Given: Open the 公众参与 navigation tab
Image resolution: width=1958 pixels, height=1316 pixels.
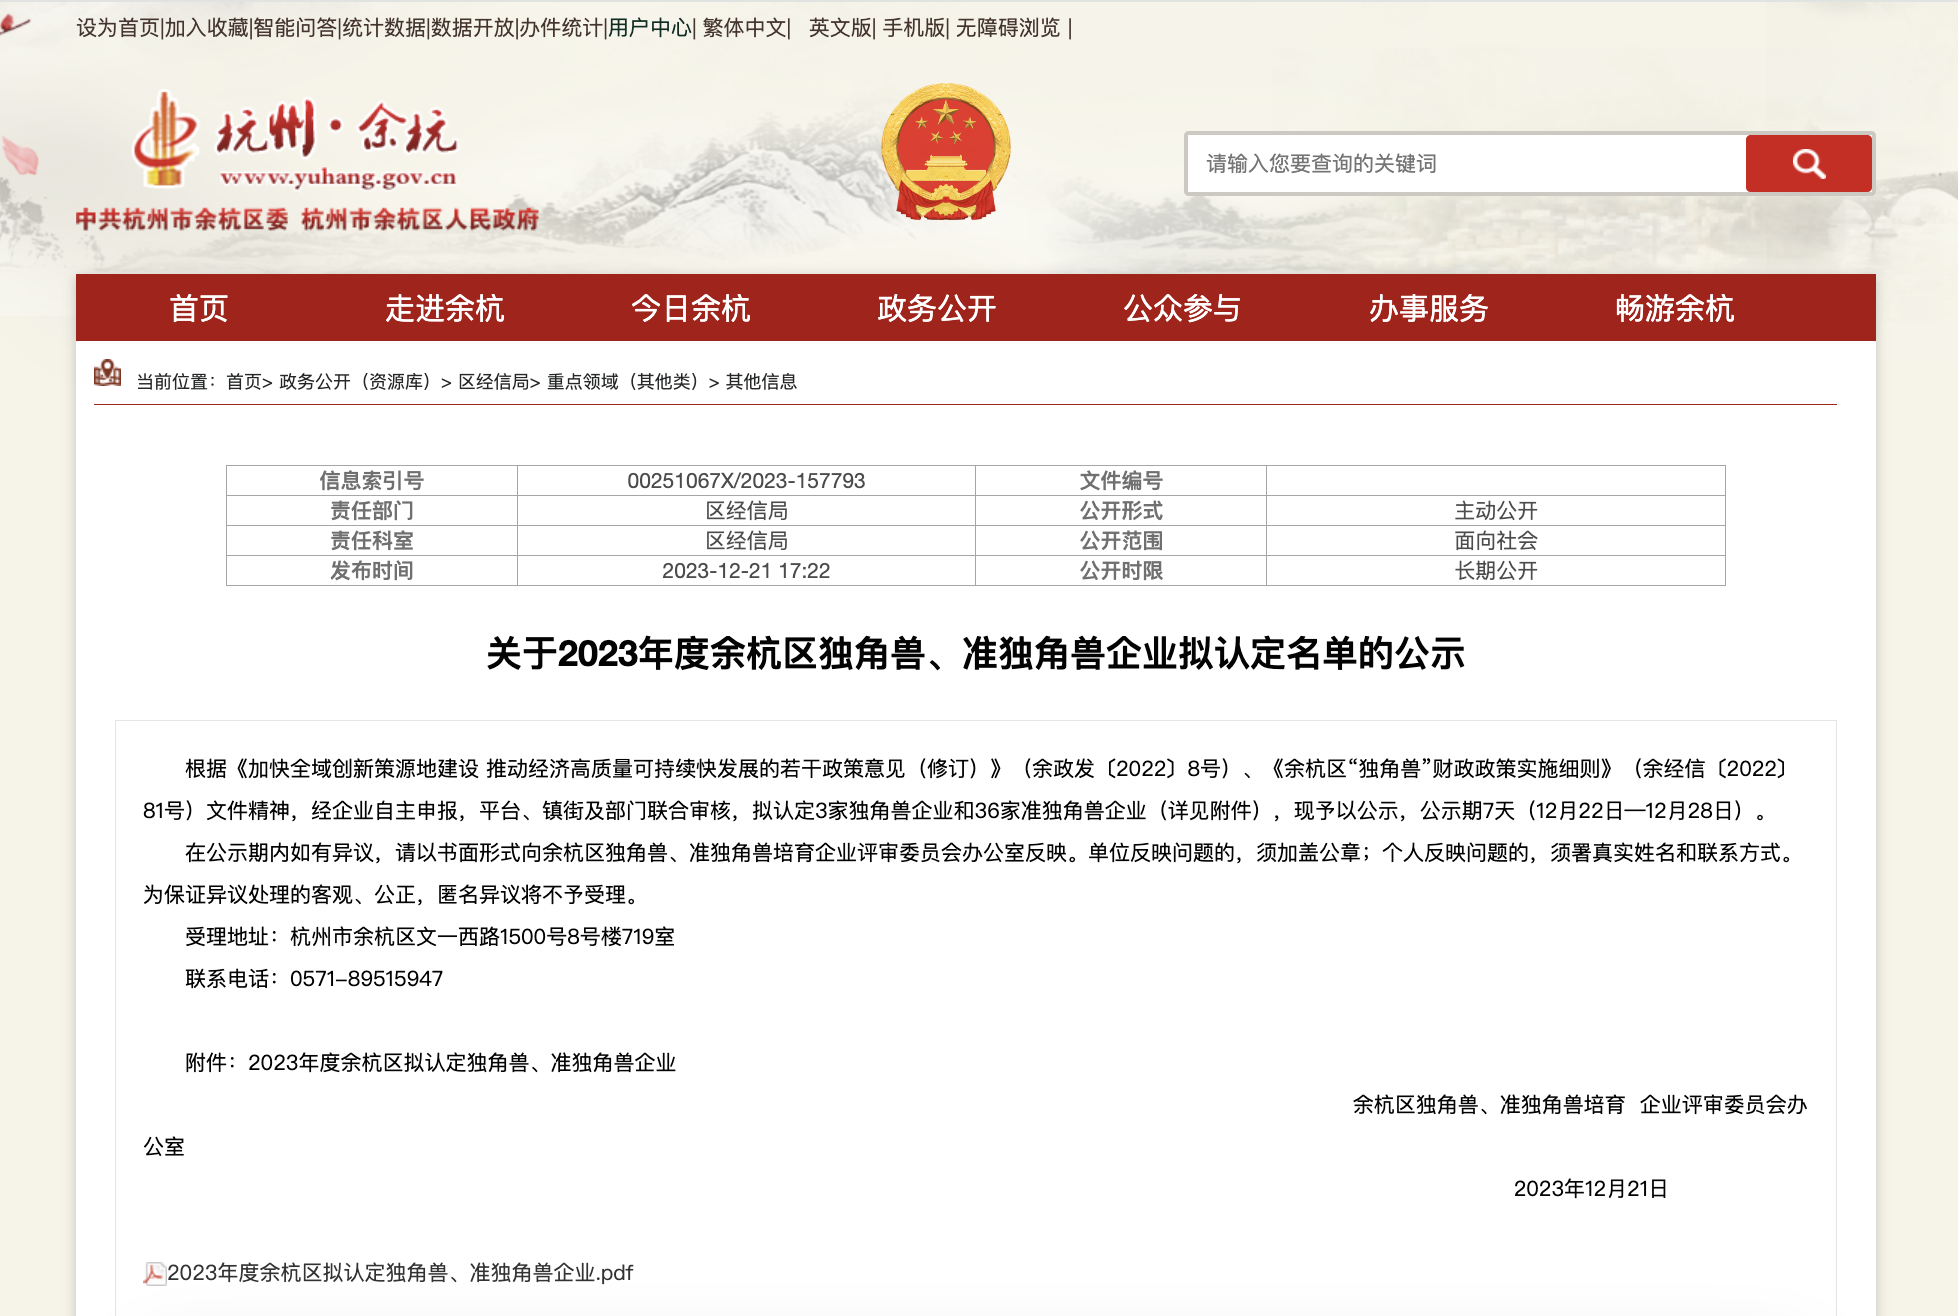Looking at the screenshot, I should (1183, 308).
